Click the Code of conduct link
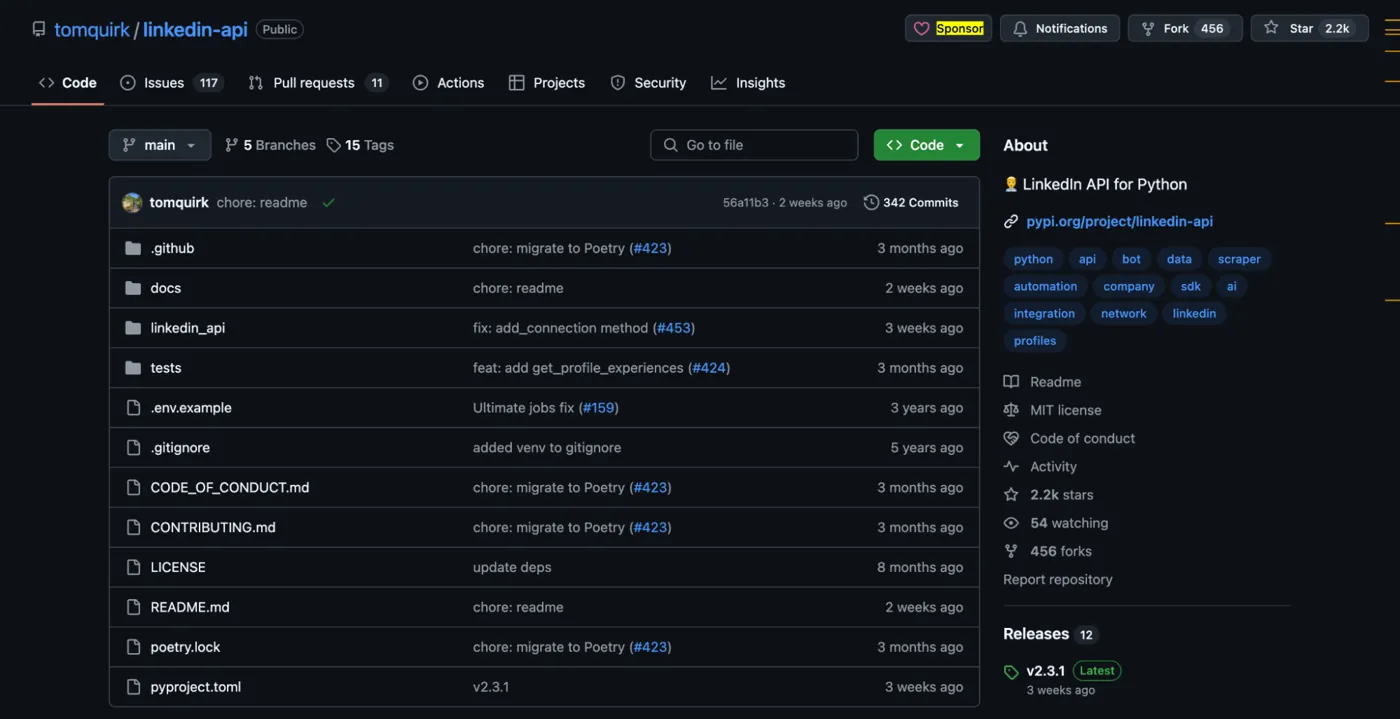 click(1083, 439)
